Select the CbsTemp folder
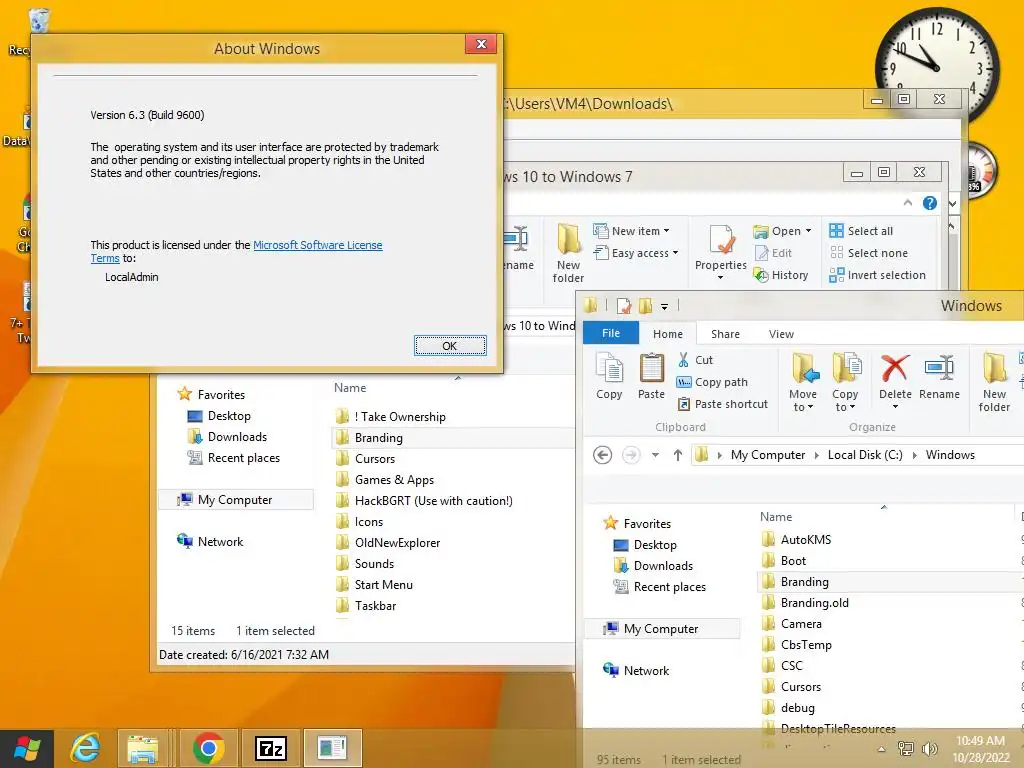Image resolution: width=1024 pixels, height=768 pixels. [806, 645]
